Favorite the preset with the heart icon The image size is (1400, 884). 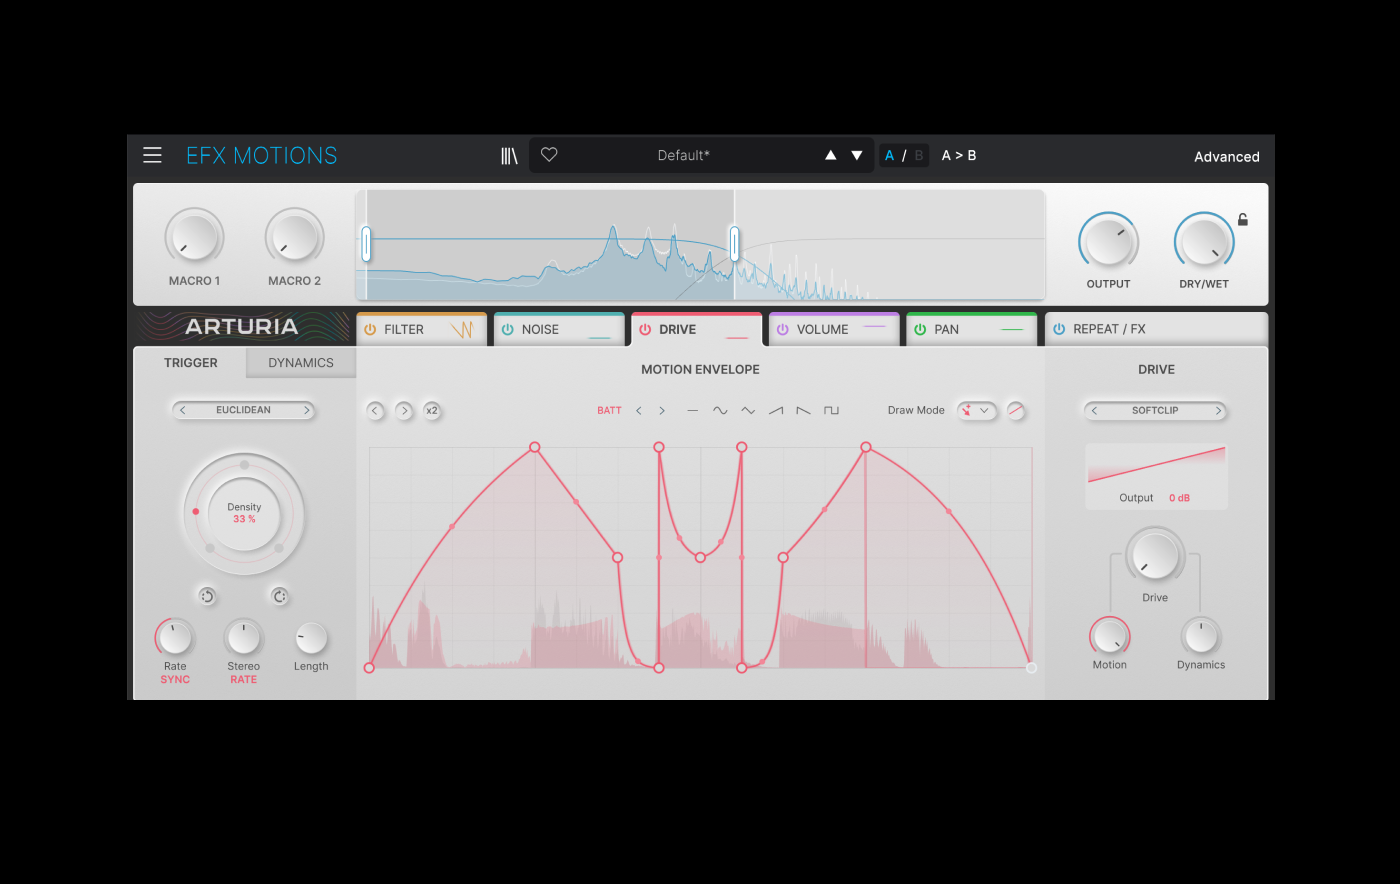coord(549,154)
